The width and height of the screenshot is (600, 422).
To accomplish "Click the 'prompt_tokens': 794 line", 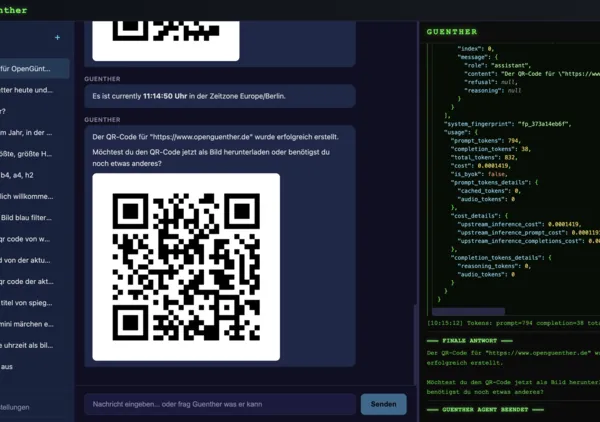I will 486,141.
